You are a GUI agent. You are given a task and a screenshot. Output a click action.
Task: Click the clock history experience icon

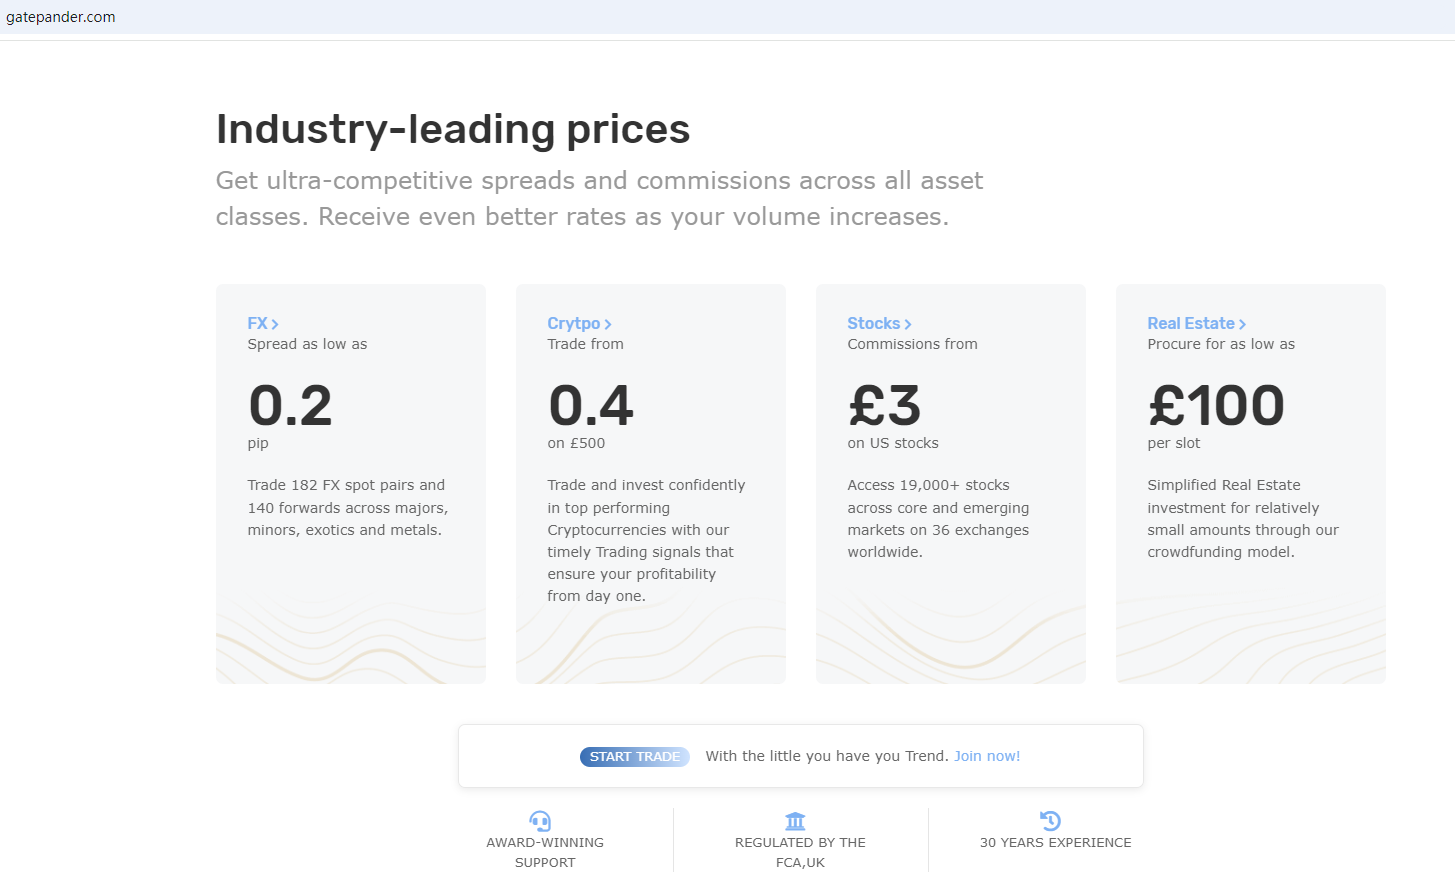point(1050,821)
